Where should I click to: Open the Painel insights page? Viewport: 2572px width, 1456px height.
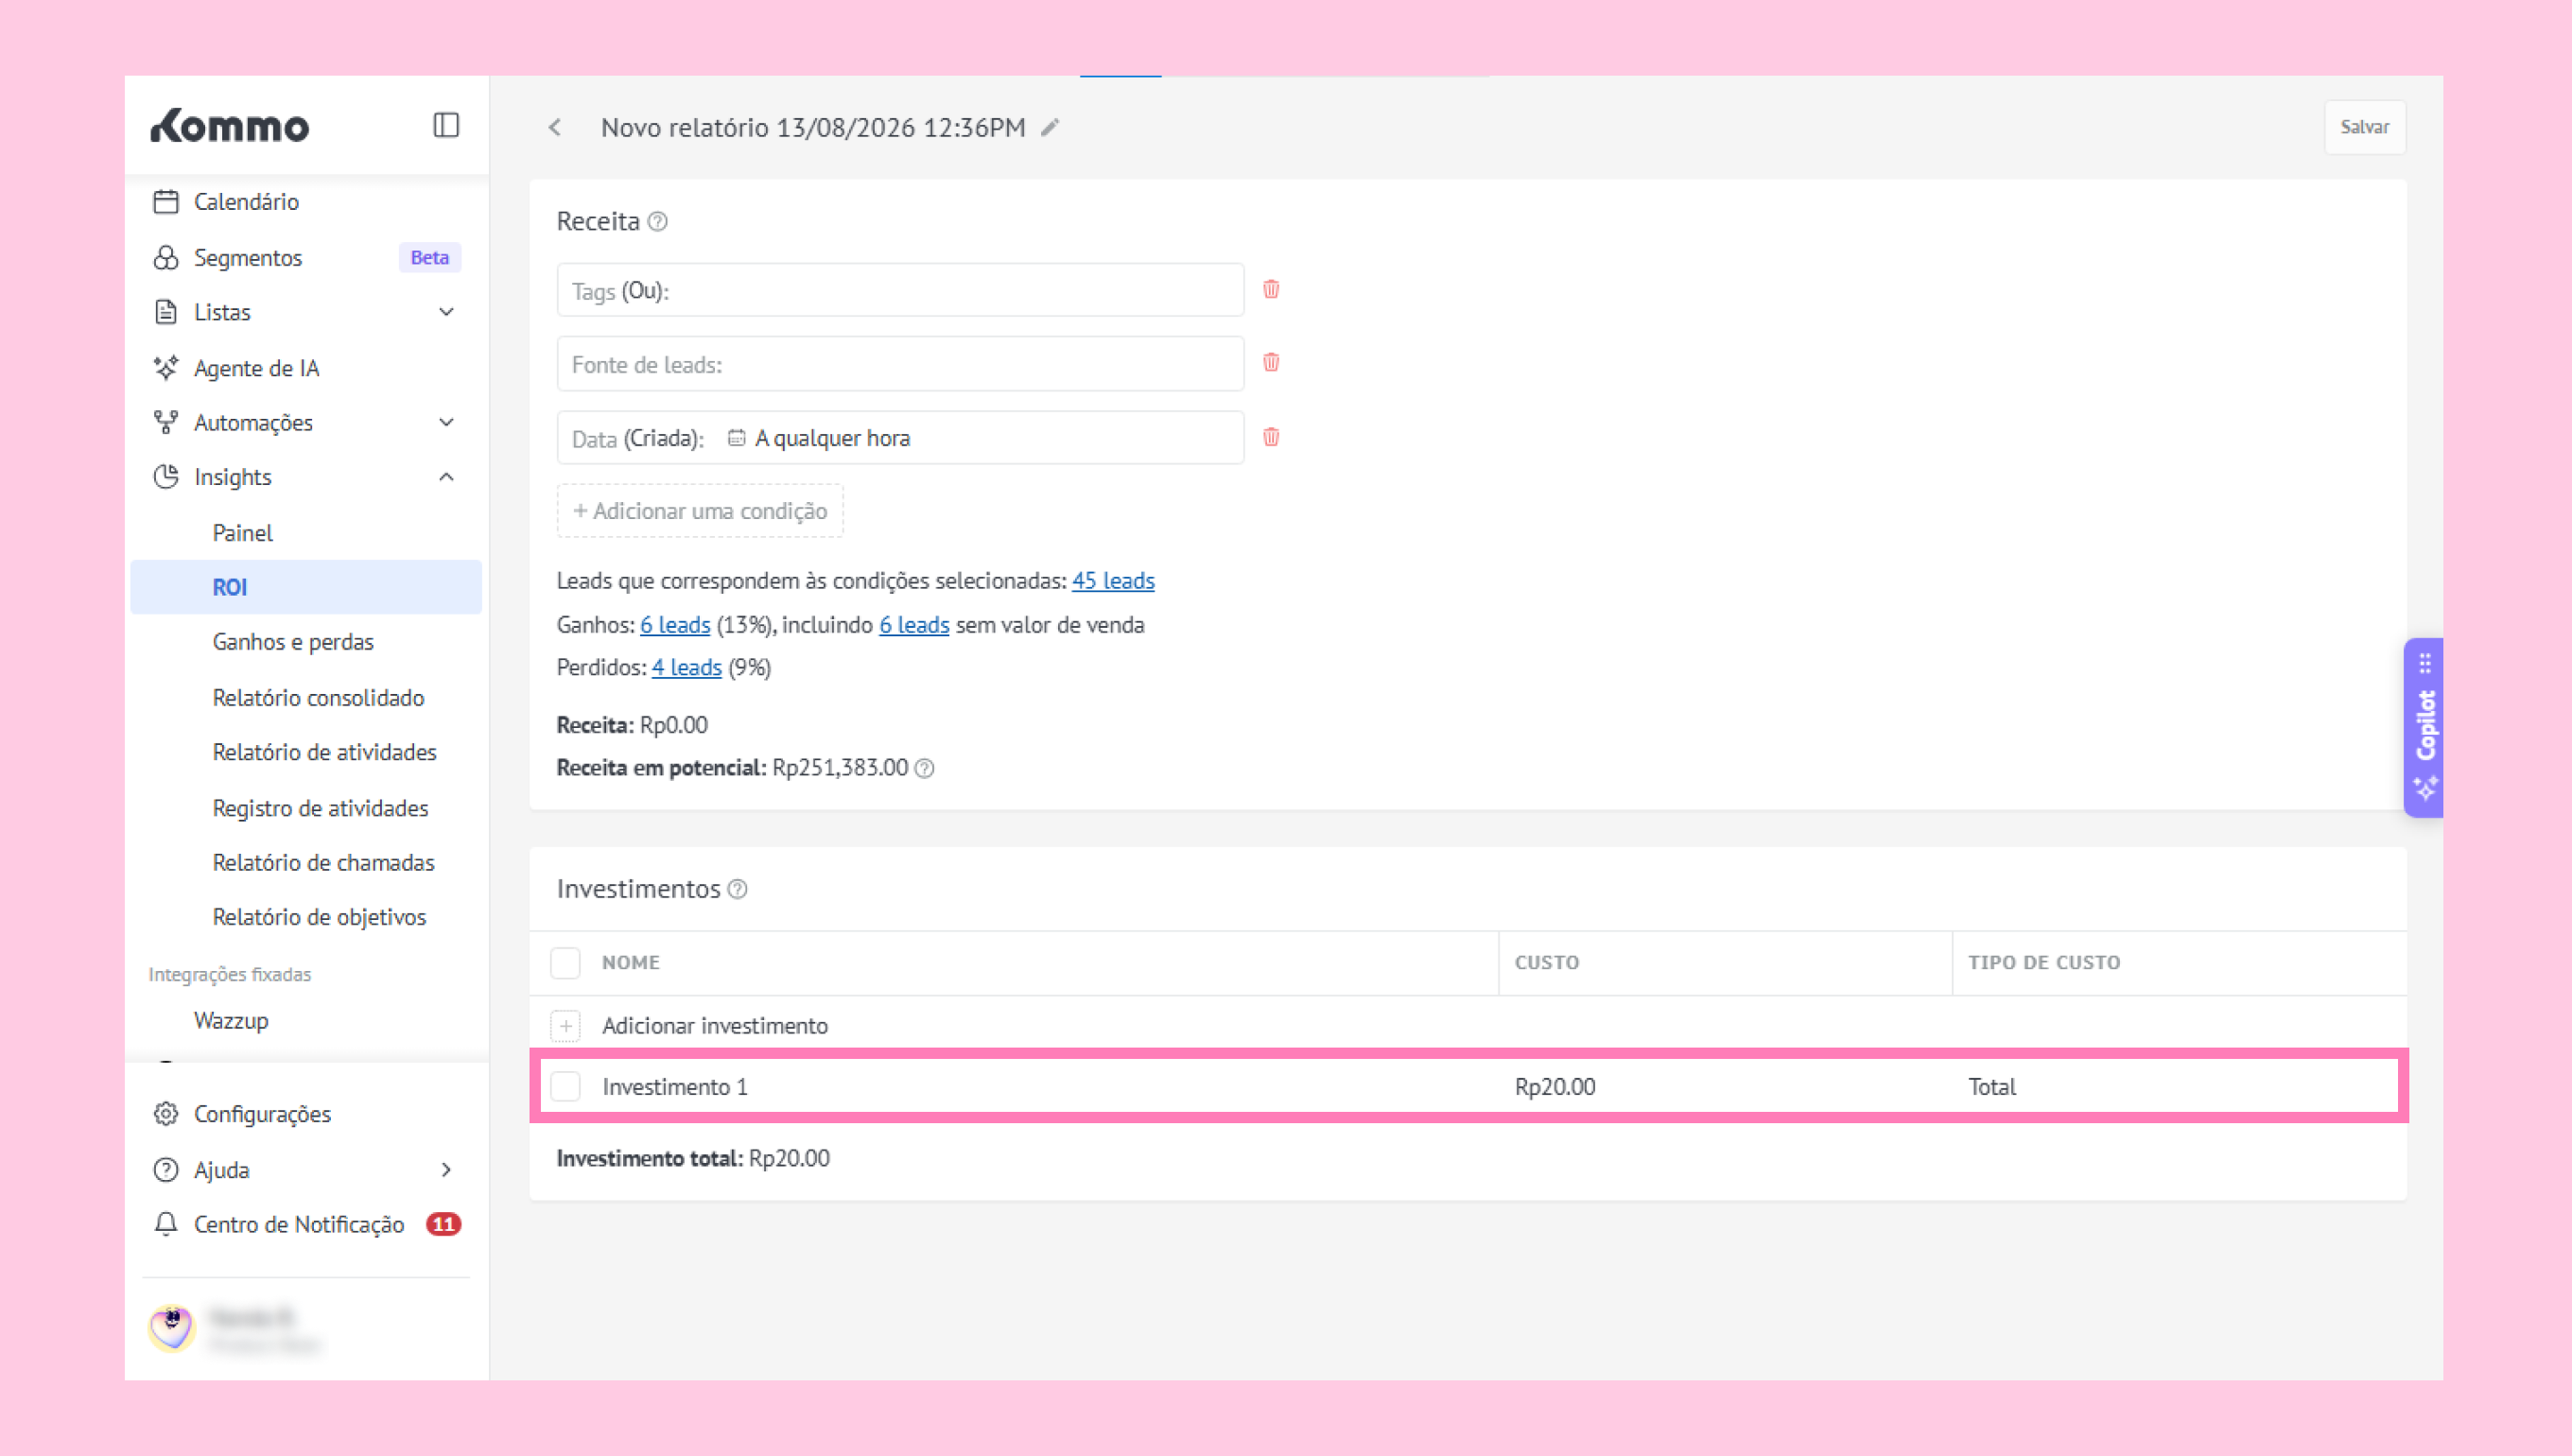(242, 533)
